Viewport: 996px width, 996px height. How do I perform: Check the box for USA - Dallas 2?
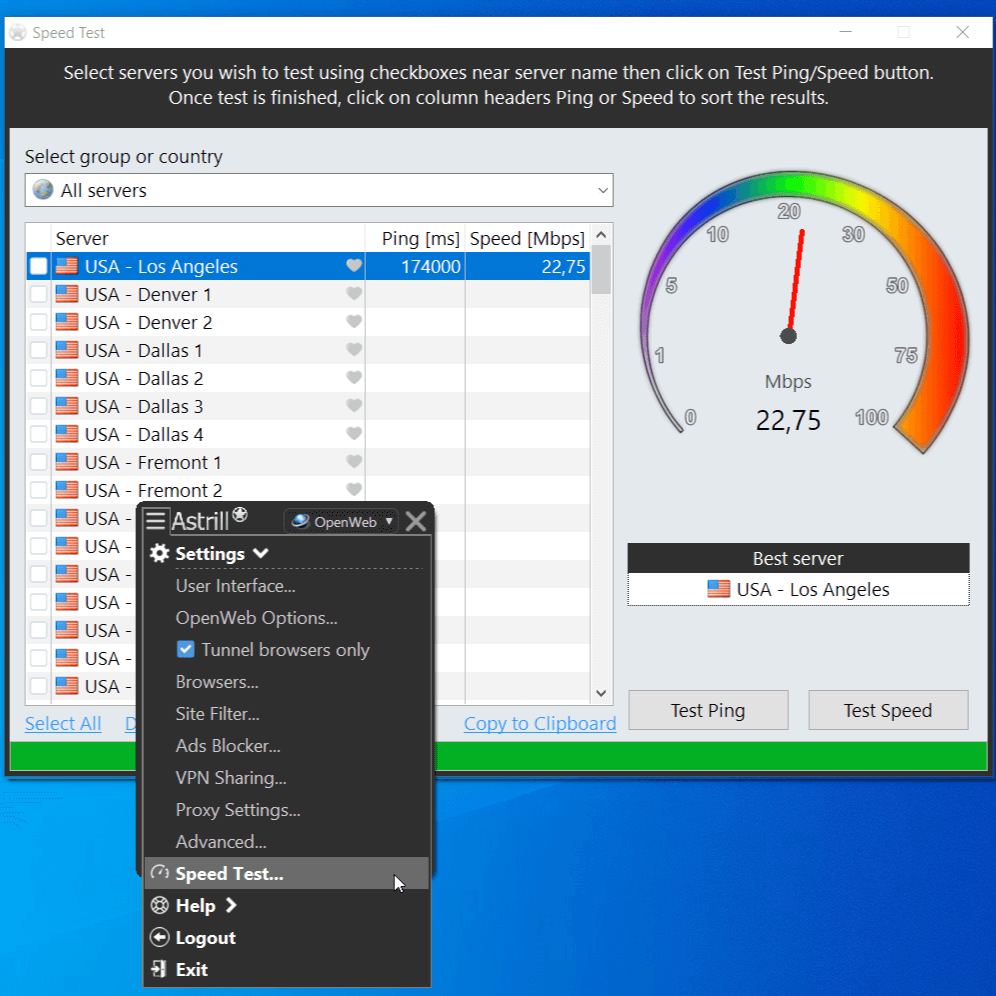tap(39, 378)
